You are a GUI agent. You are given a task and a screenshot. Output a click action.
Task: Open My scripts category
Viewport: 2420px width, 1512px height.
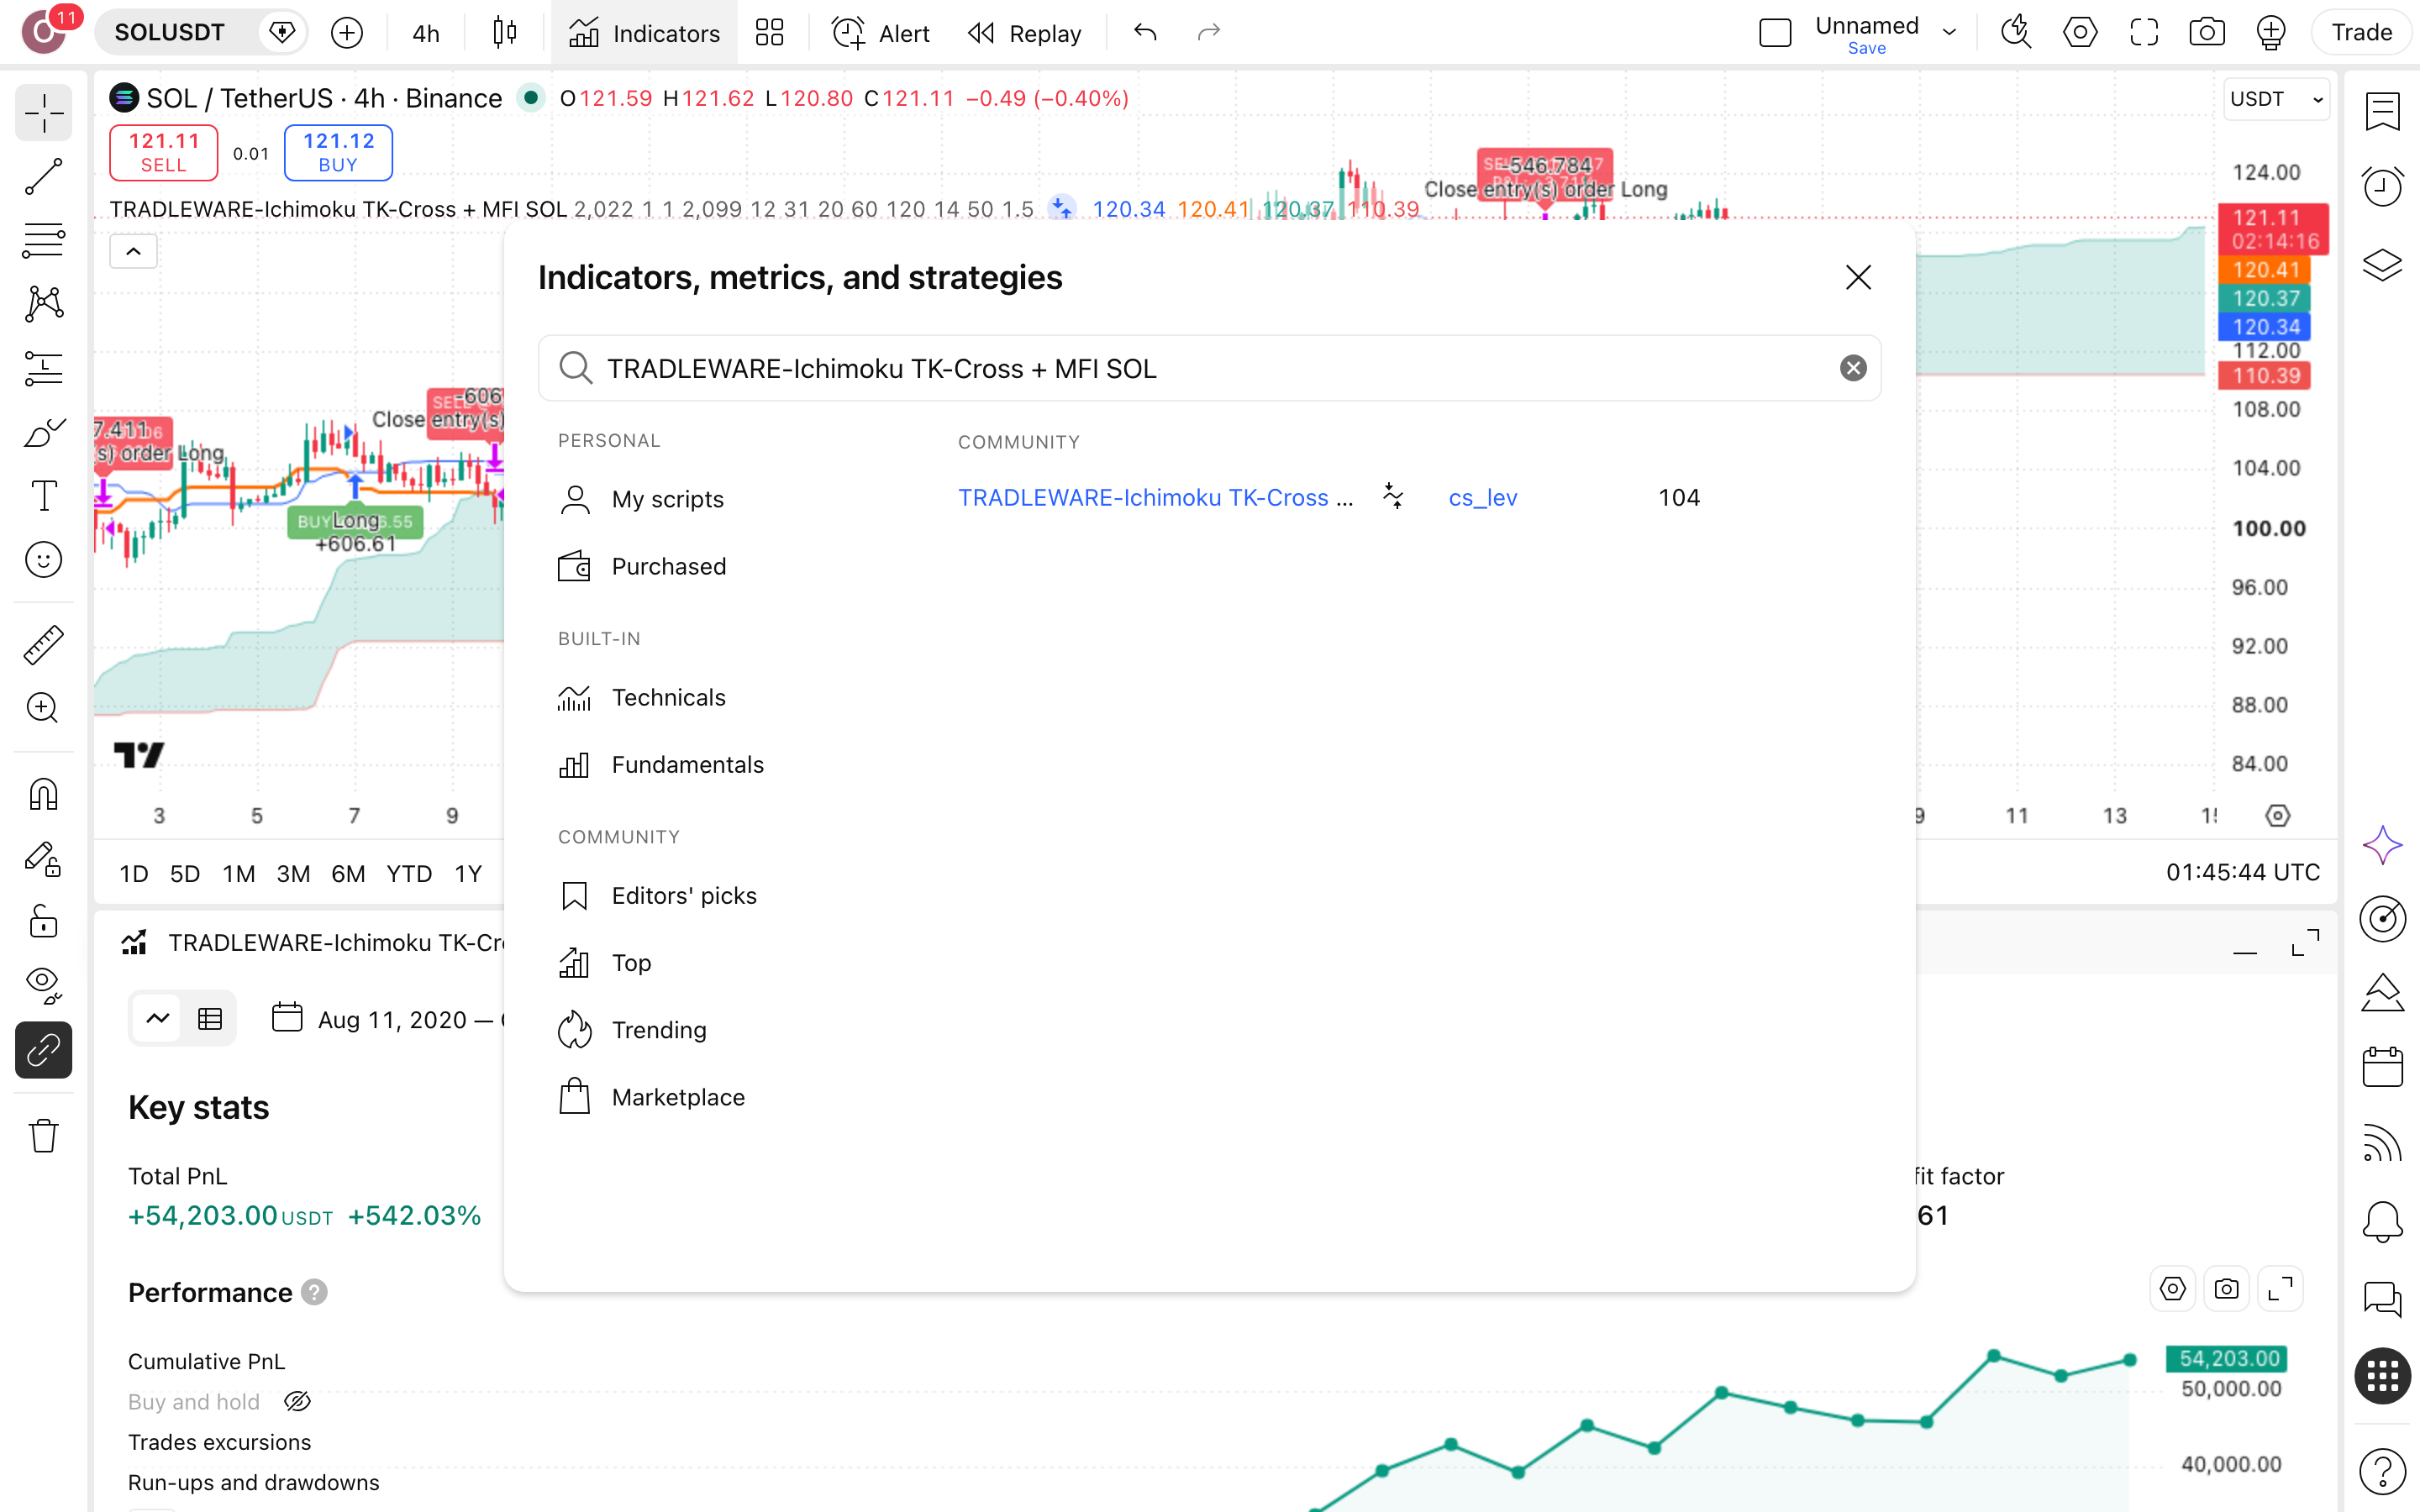(x=642, y=499)
